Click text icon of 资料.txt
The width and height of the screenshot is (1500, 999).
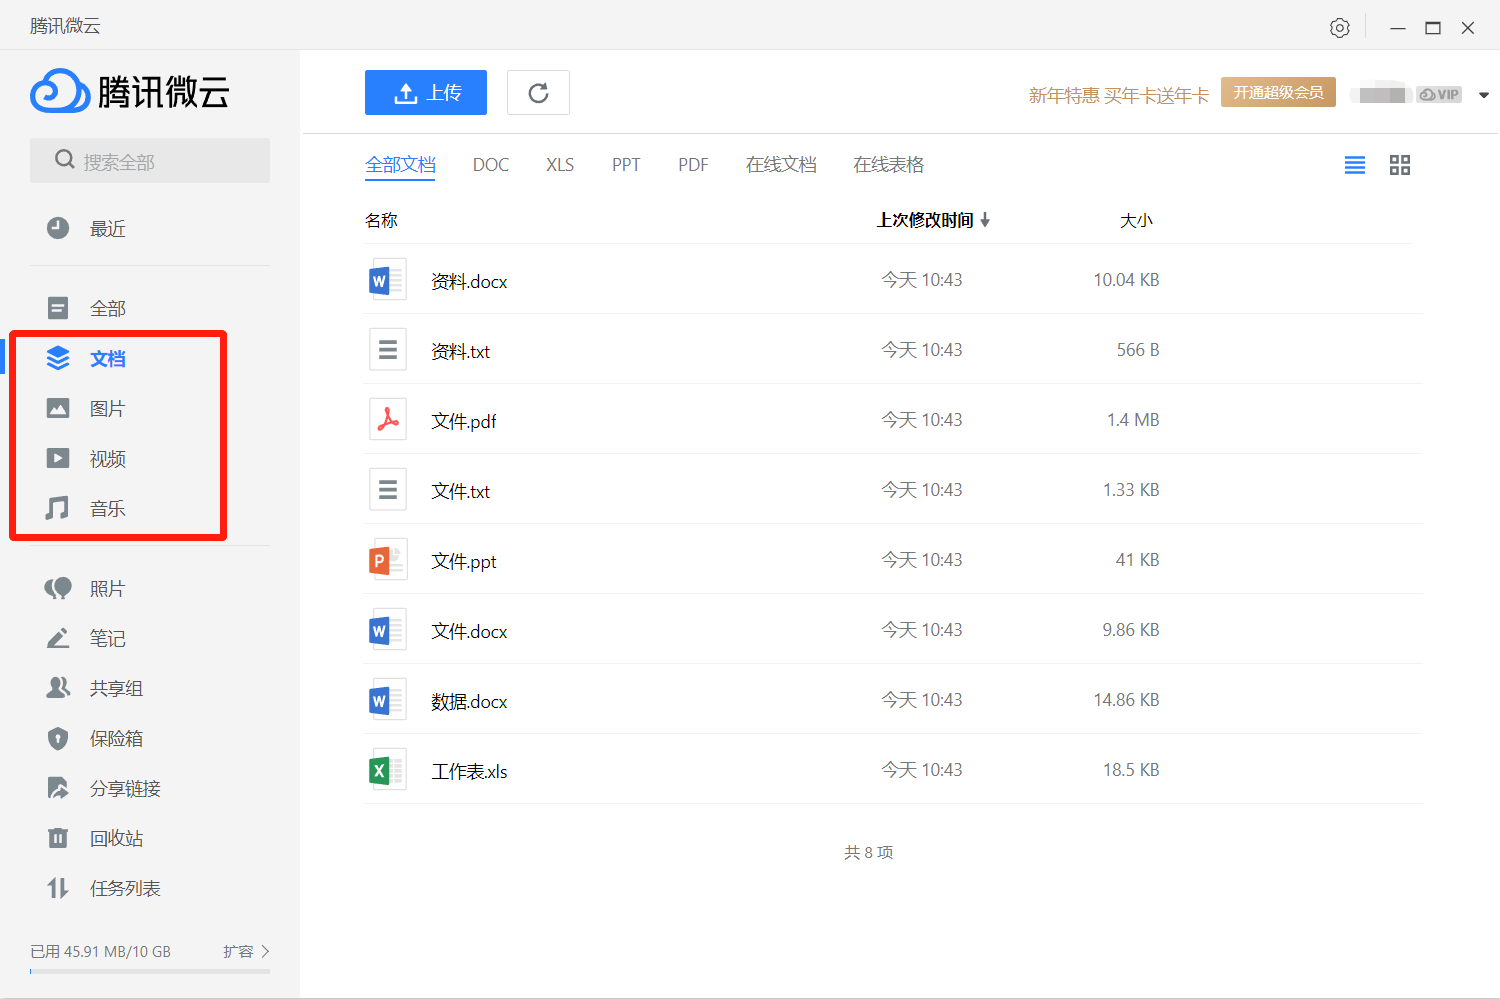(387, 350)
